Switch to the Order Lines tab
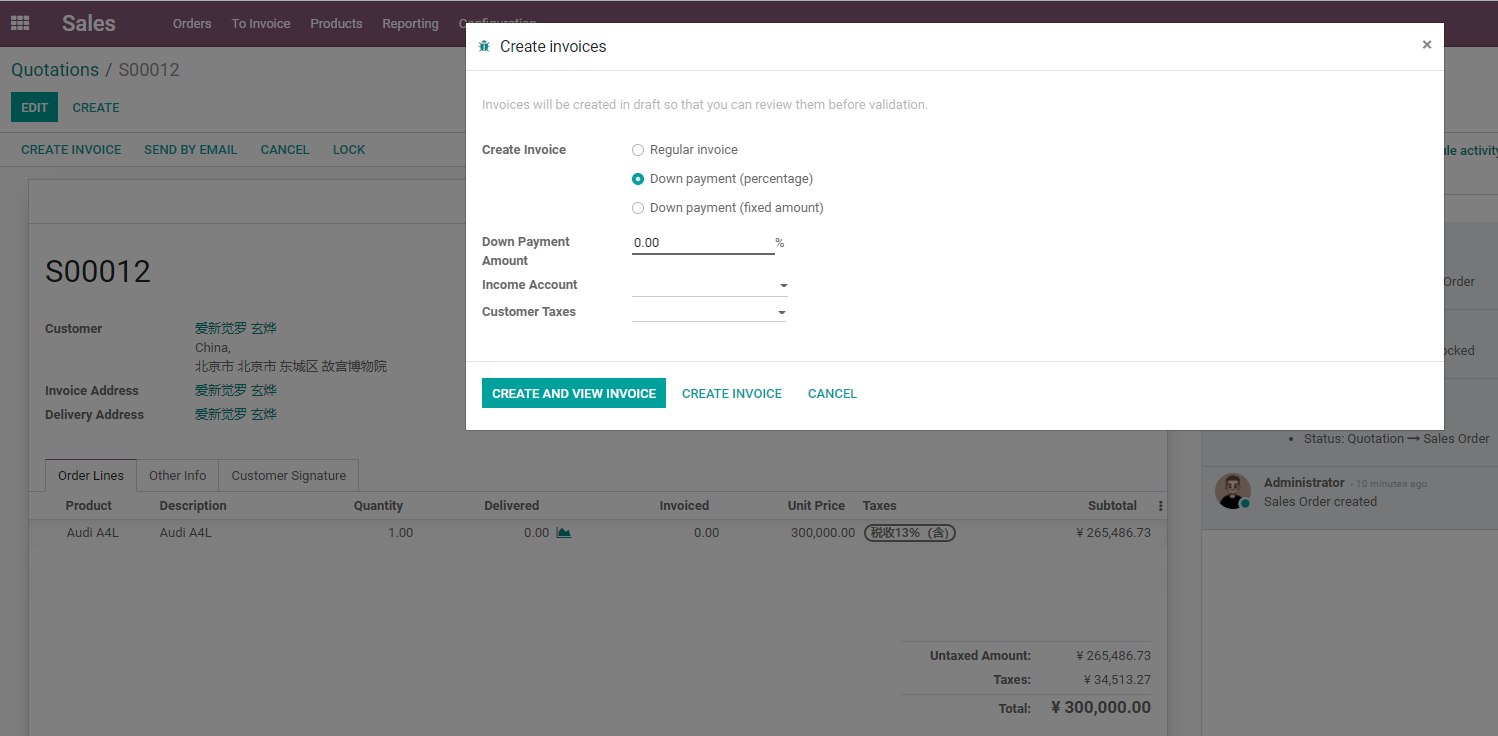The image size is (1498, 736). point(91,476)
